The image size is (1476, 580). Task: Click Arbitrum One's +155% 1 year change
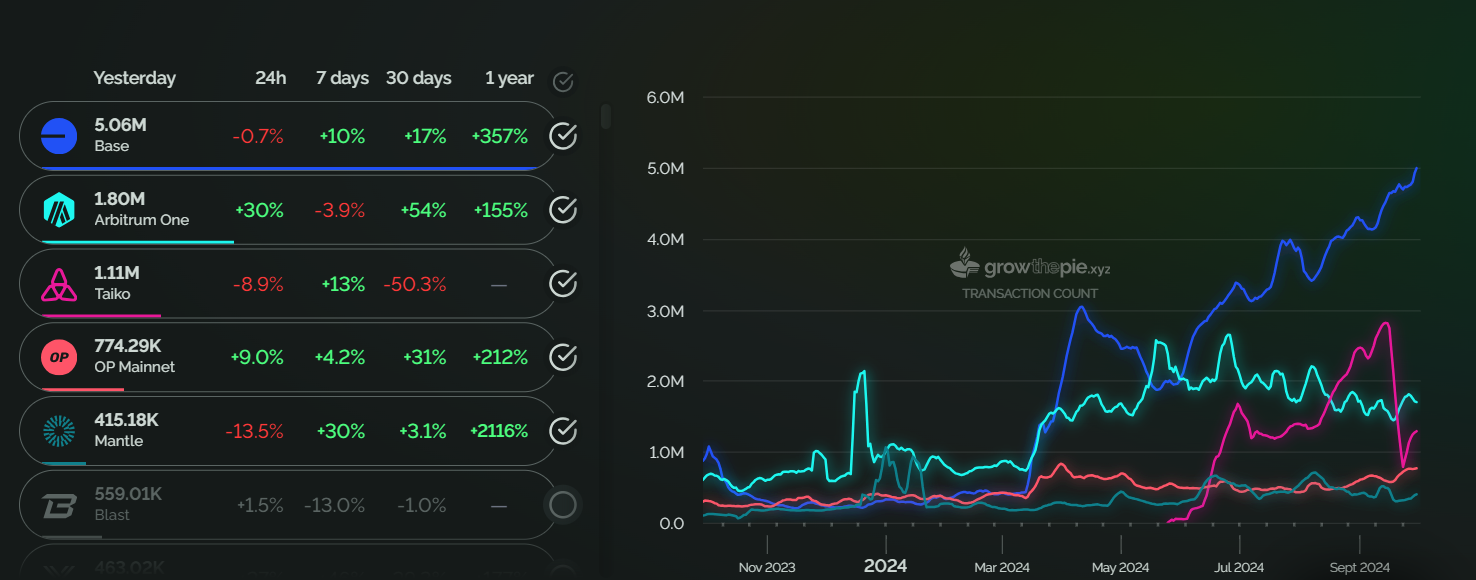tap(499, 210)
